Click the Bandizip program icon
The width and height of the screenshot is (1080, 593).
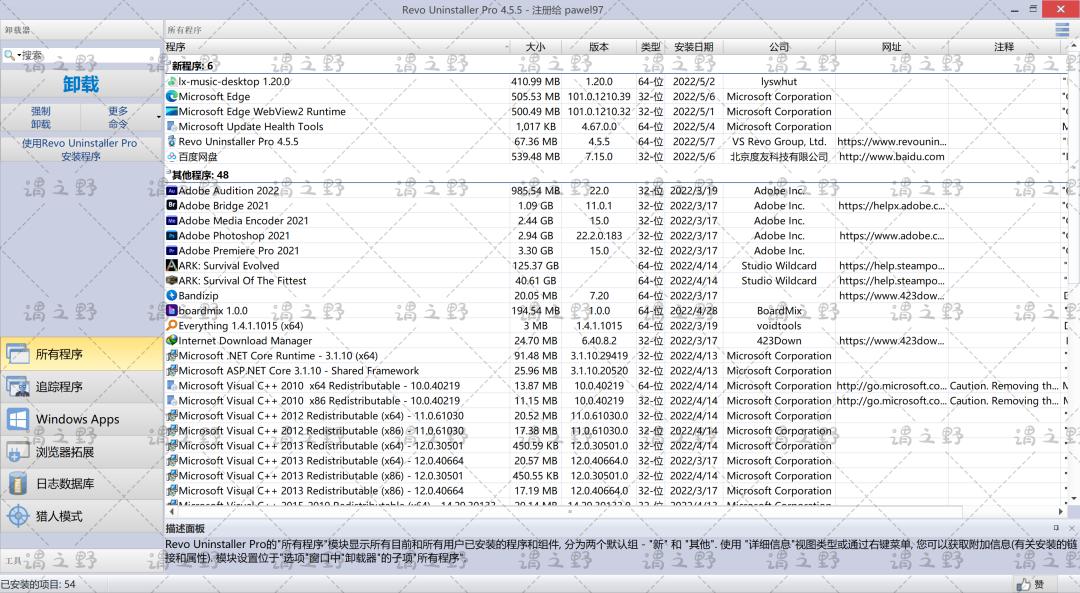tap(172, 295)
